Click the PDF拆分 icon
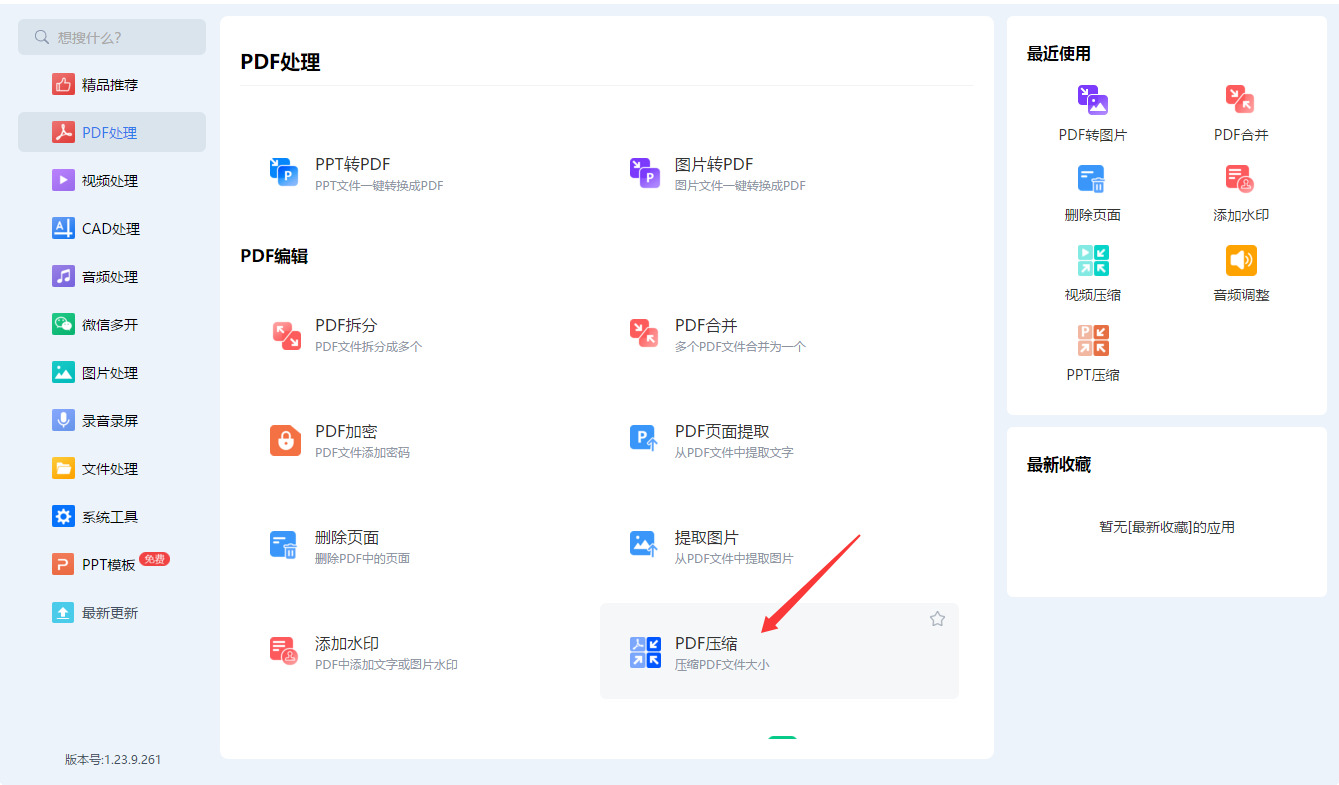Viewport: 1339px width, 785px height. 286,335
